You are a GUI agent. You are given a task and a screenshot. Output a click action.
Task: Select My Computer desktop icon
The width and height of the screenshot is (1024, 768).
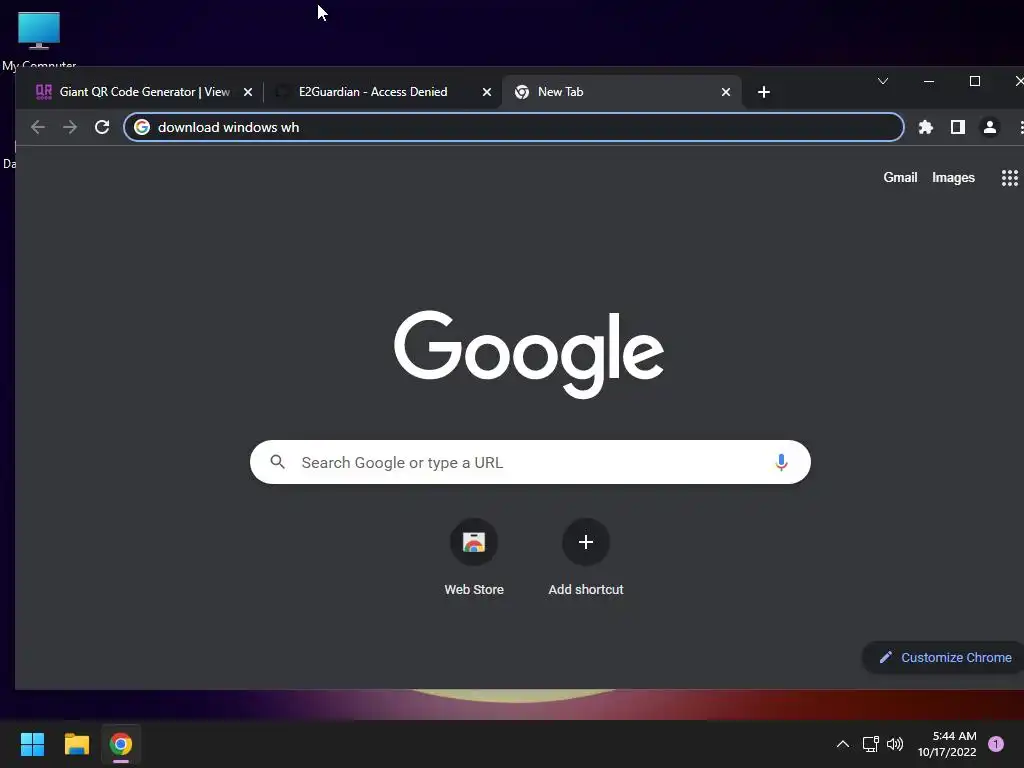click(39, 39)
